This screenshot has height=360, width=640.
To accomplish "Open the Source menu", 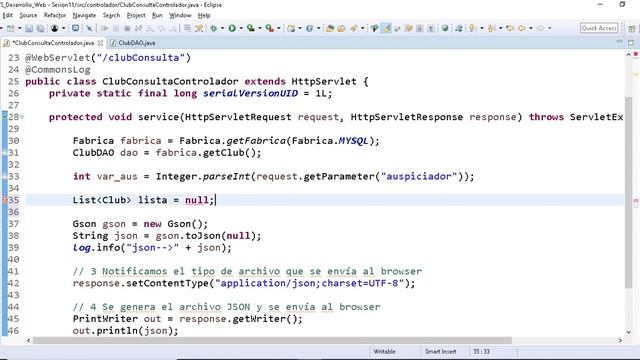I will coord(28,16).
